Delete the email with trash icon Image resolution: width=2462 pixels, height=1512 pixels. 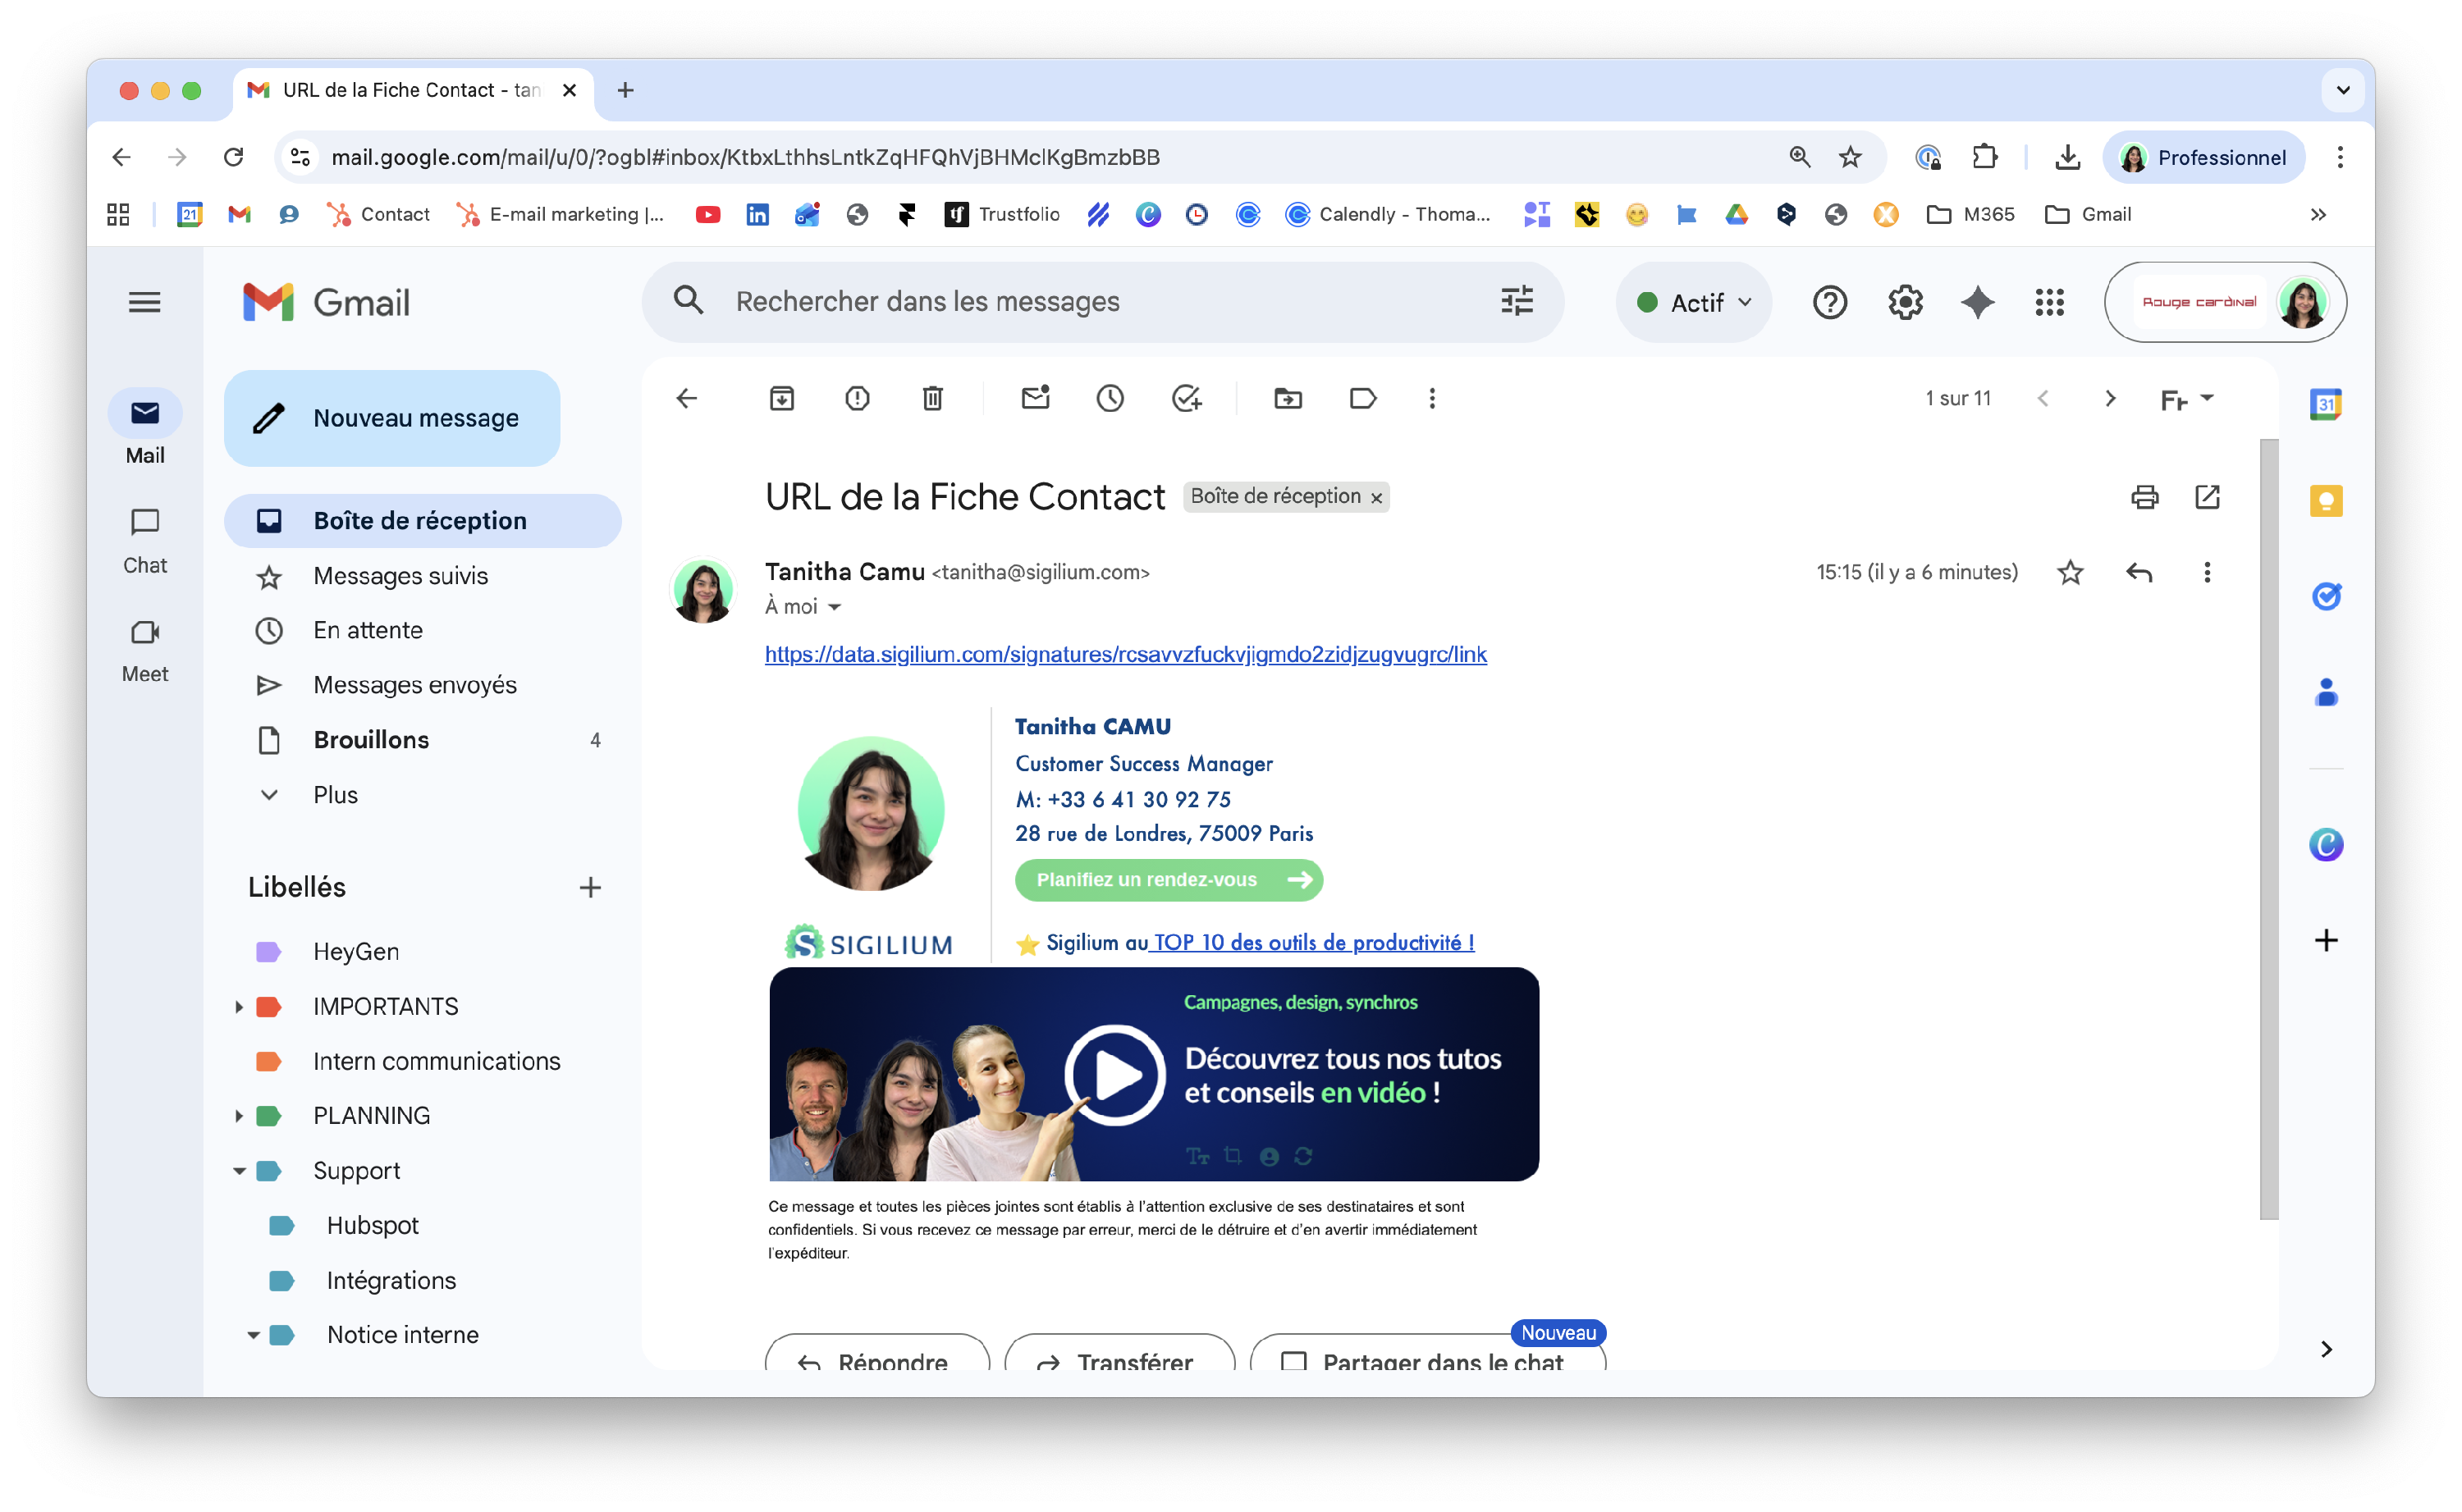click(x=932, y=399)
